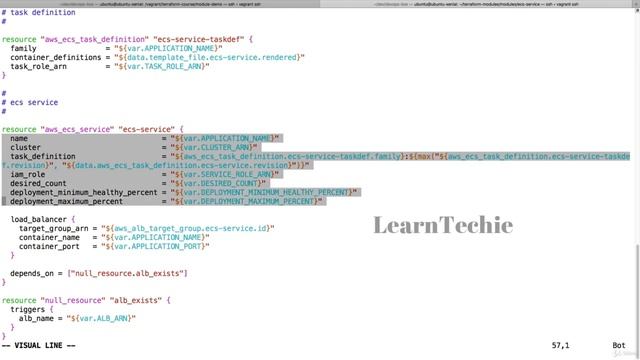Click the "null_resource.alb_exists" string
640x360 pixels.
click(127, 273)
